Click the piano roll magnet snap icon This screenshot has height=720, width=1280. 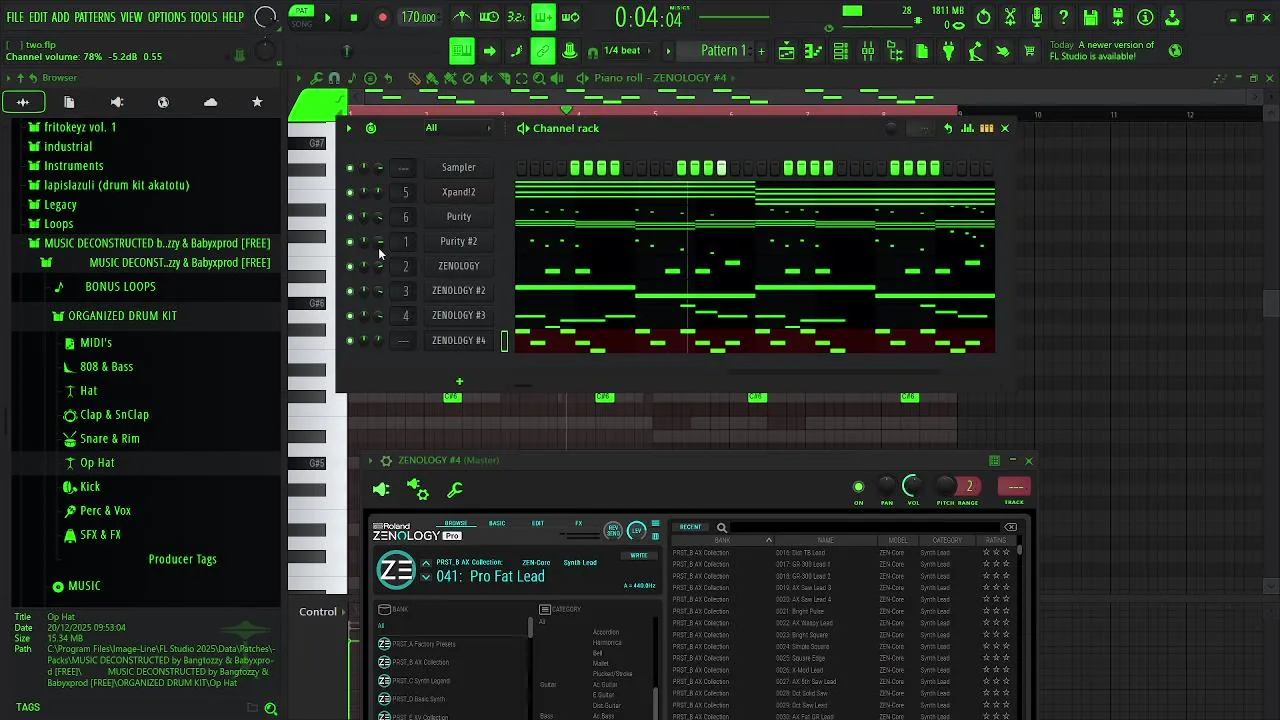point(334,78)
